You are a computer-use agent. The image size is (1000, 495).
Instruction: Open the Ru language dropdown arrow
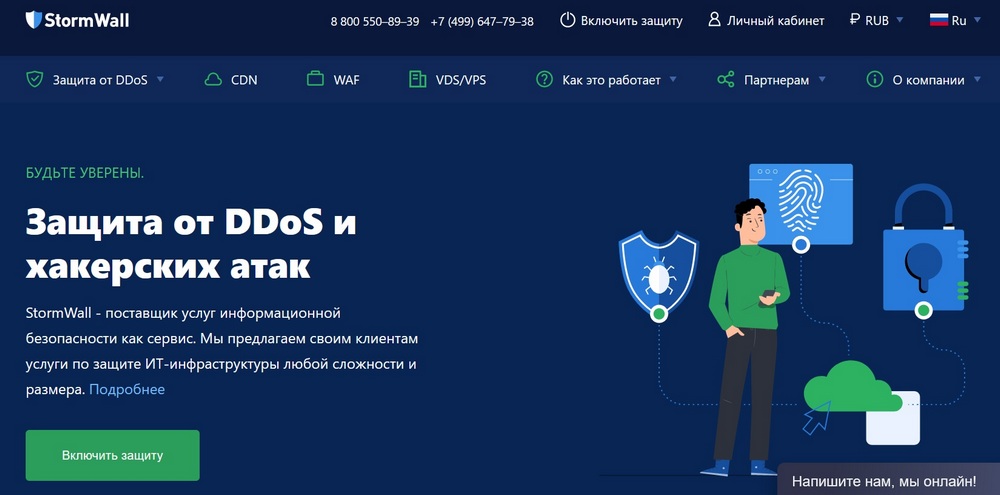[977, 20]
